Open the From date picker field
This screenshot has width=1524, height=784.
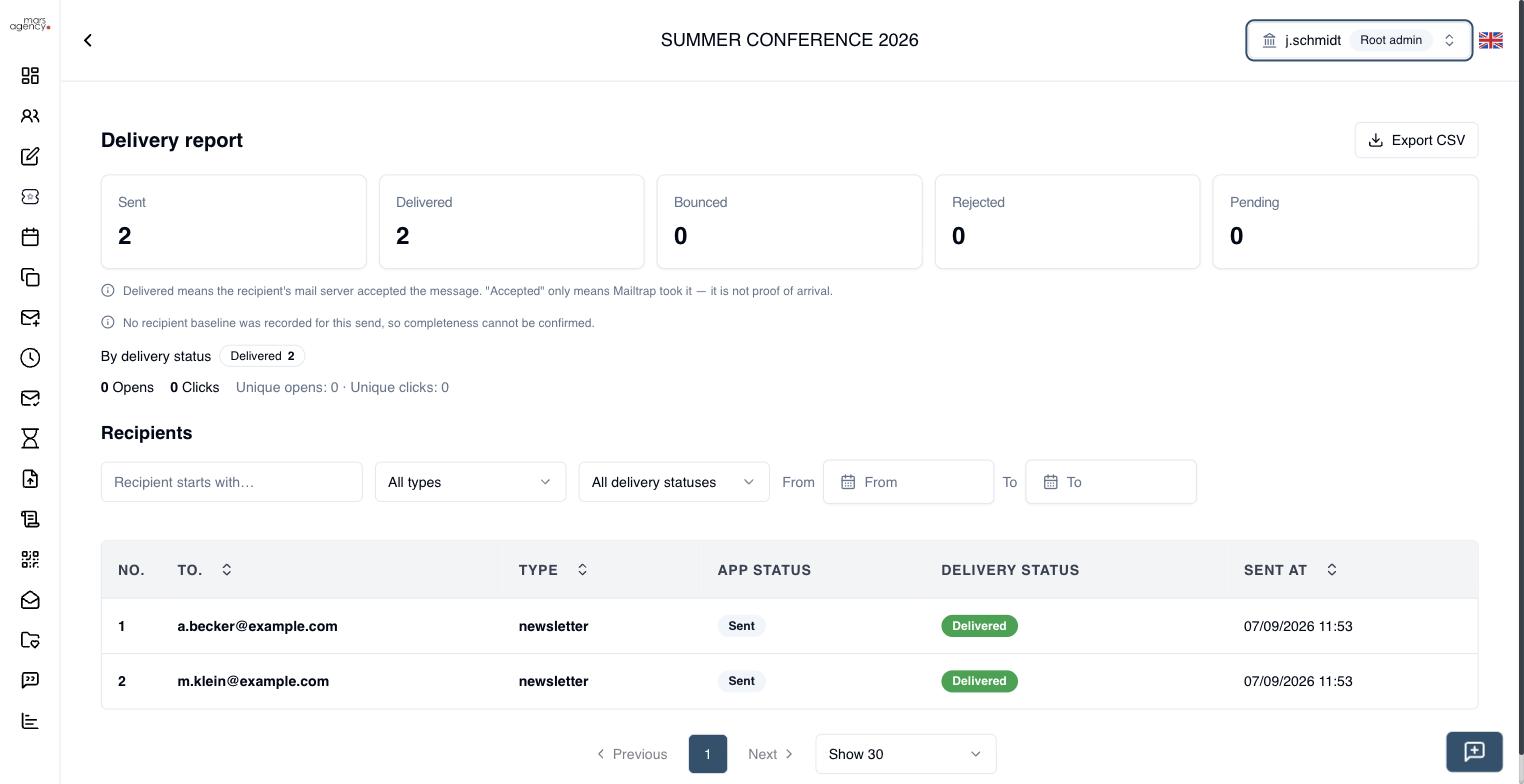908,482
